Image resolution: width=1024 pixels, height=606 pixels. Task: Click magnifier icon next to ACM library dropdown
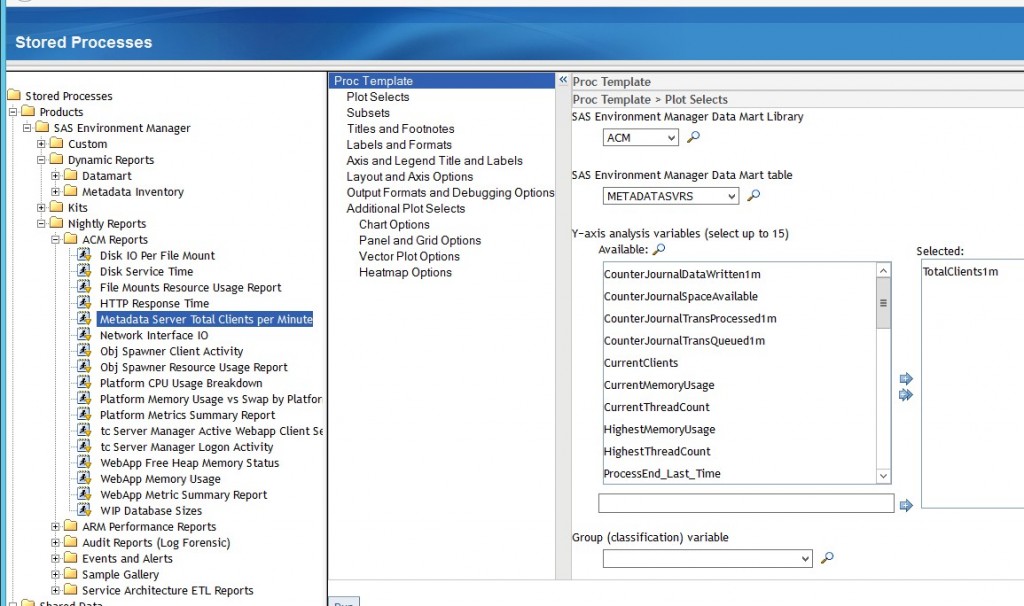coord(694,137)
